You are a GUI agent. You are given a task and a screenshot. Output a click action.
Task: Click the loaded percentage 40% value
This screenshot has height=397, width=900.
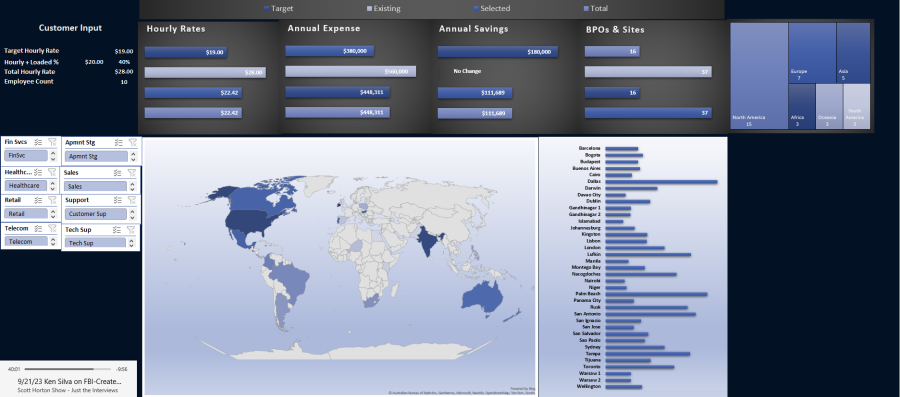125,62
